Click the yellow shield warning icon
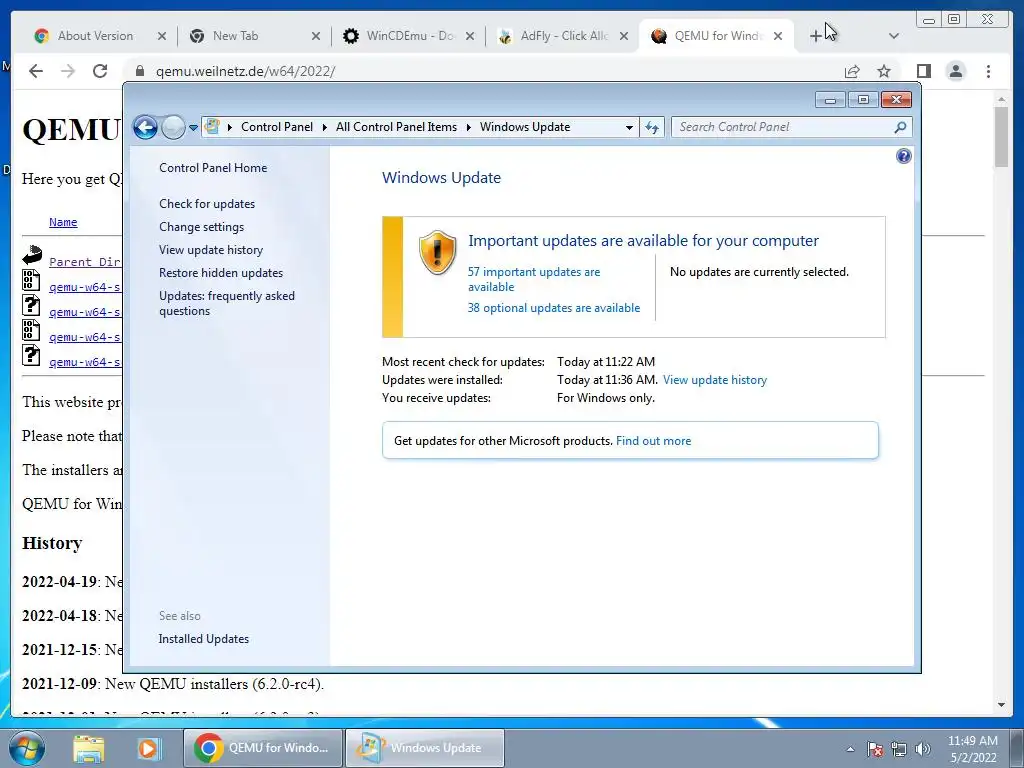The height and width of the screenshot is (768, 1024). click(437, 252)
